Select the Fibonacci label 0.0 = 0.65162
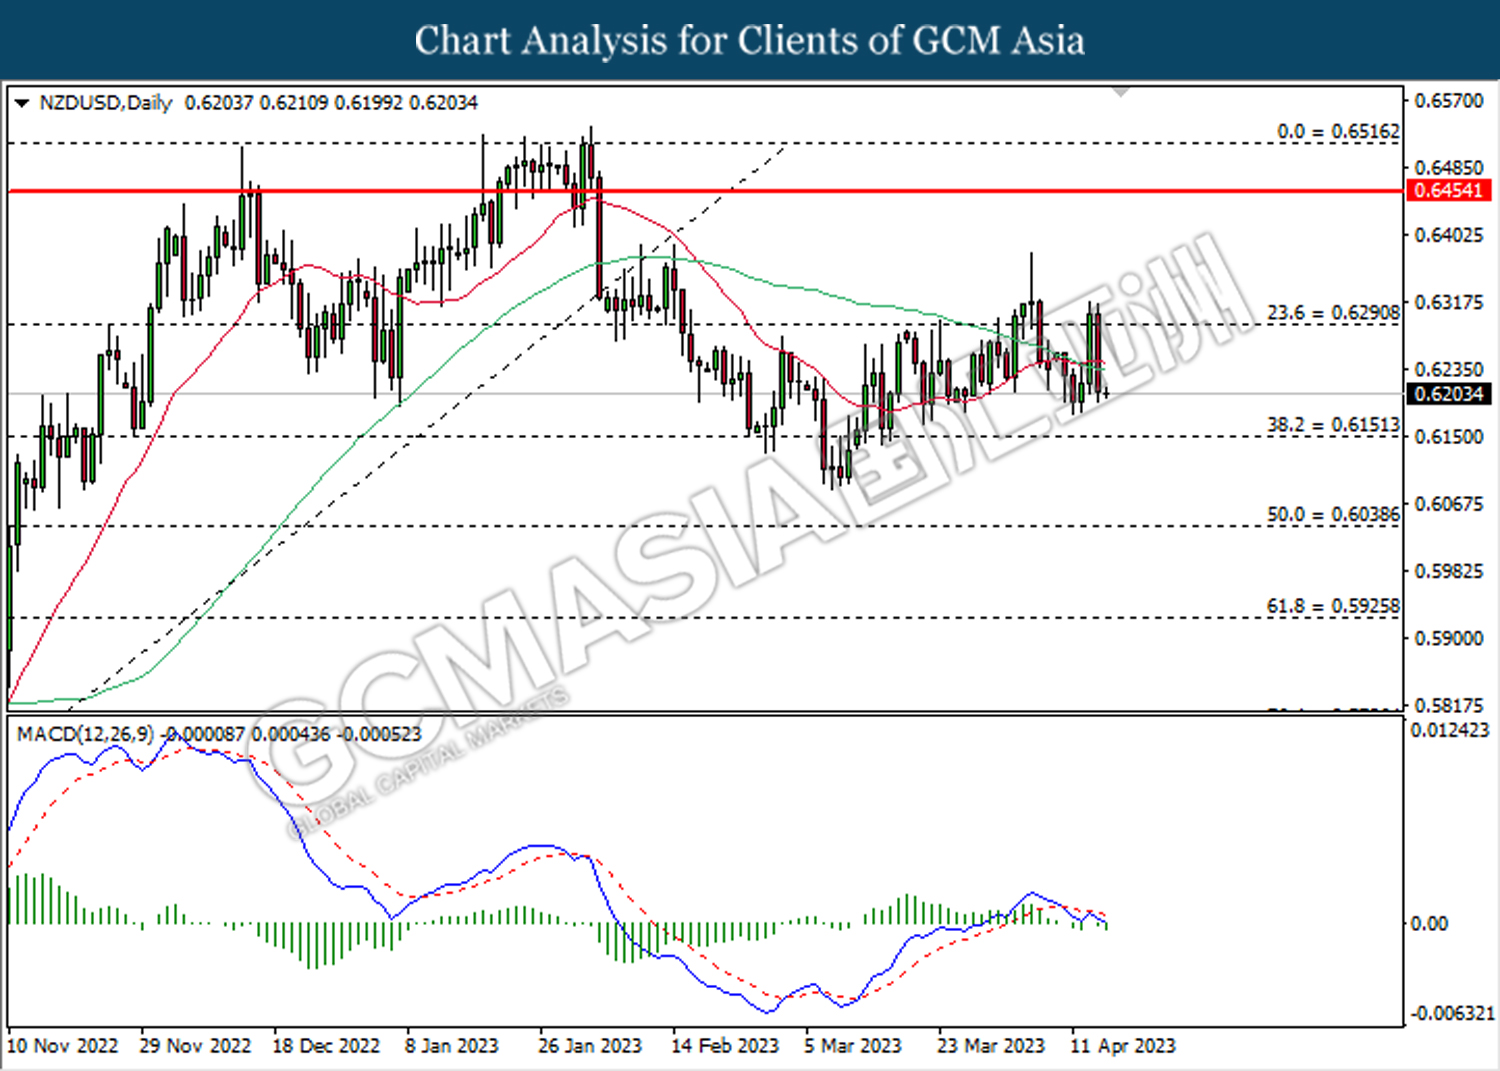 pos(1338,131)
